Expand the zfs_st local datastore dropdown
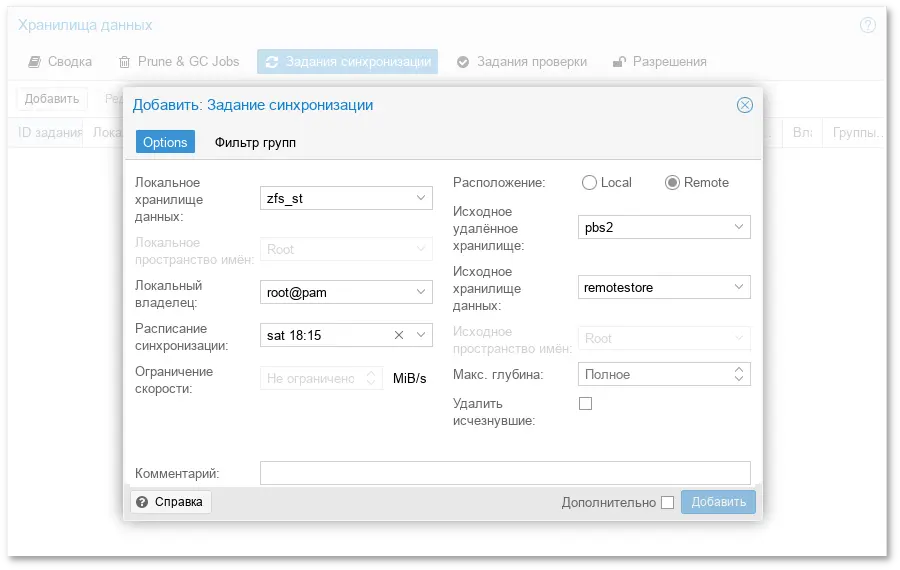The image size is (900, 570). 421,198
